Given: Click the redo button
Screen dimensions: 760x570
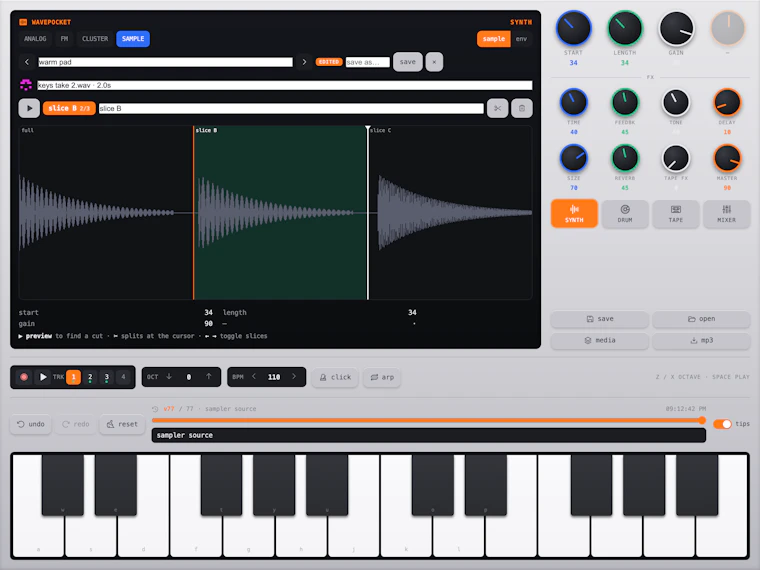Looking at the screenshot, I should [76, 424].
